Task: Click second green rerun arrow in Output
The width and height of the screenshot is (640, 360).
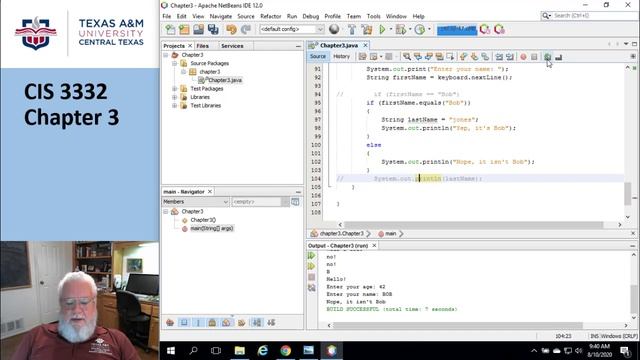Action: tap(311, 266)
